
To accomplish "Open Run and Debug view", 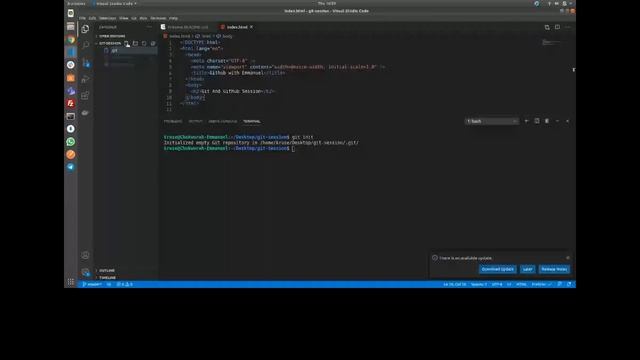I will [x=85, y=79].
